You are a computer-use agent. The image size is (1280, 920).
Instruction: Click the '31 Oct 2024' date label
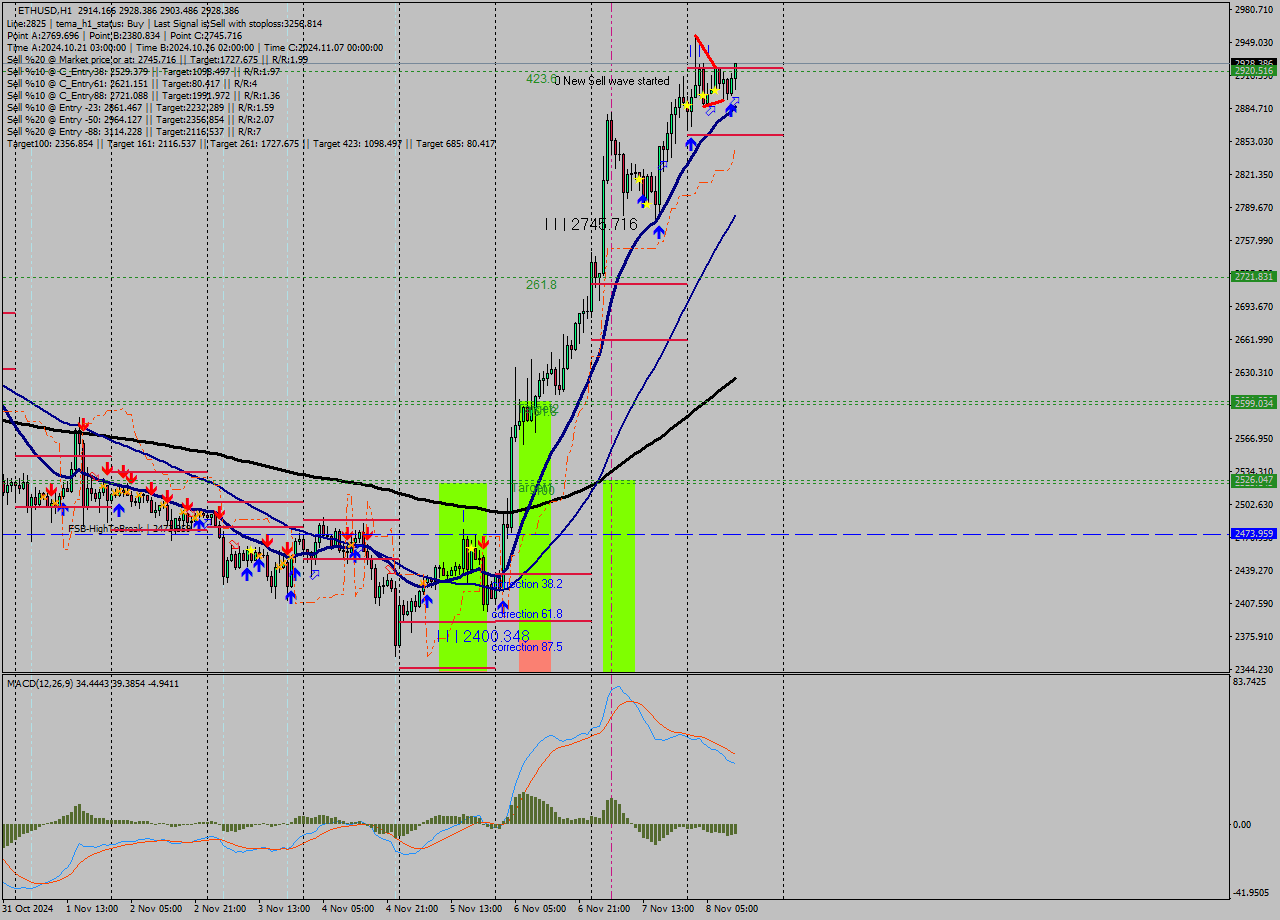pyautogui.click(x=28, y=909)
